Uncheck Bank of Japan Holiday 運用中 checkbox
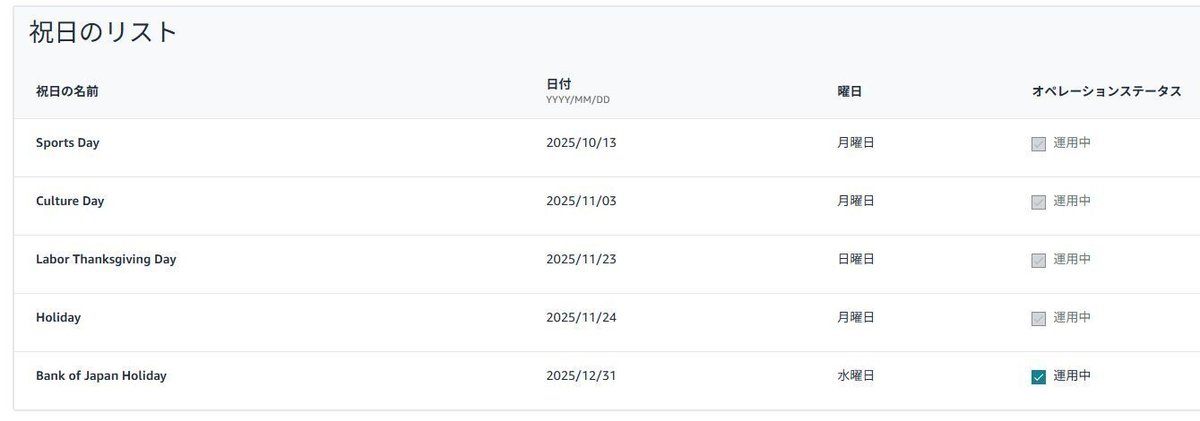Viewport: 1200px width, 421px height. tap(1038, 377)
